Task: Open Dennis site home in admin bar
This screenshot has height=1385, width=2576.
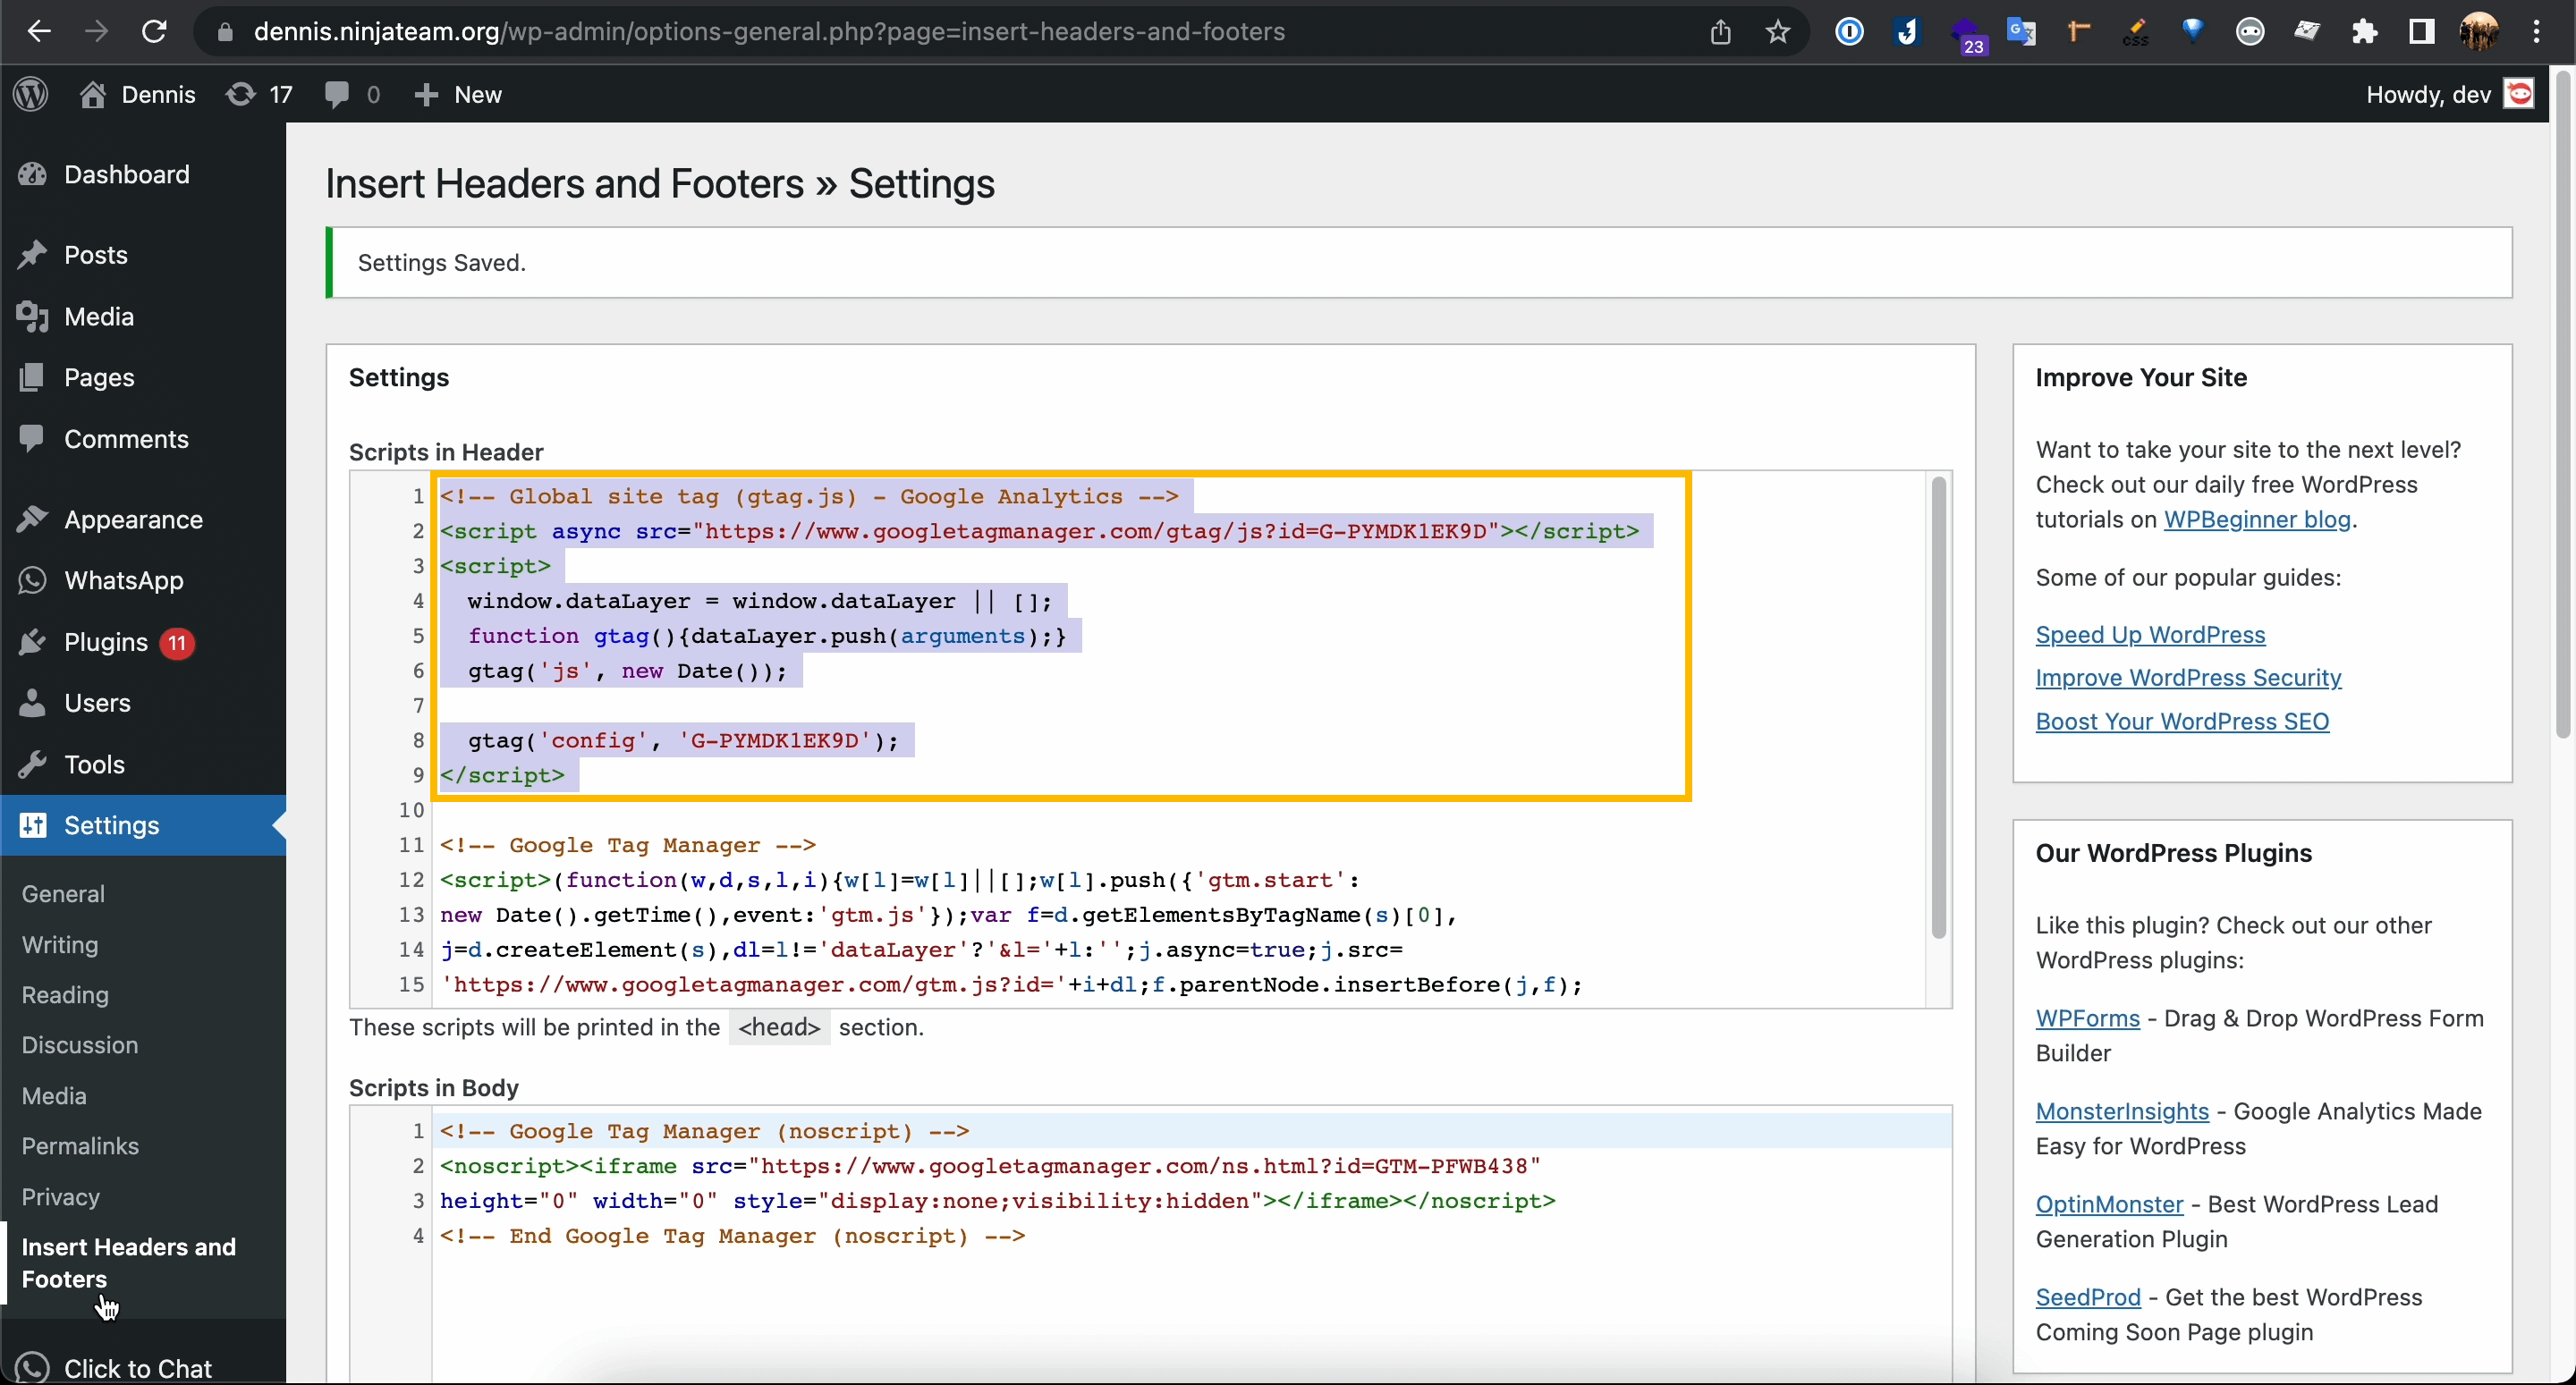Action: click(x=137, y=94)
